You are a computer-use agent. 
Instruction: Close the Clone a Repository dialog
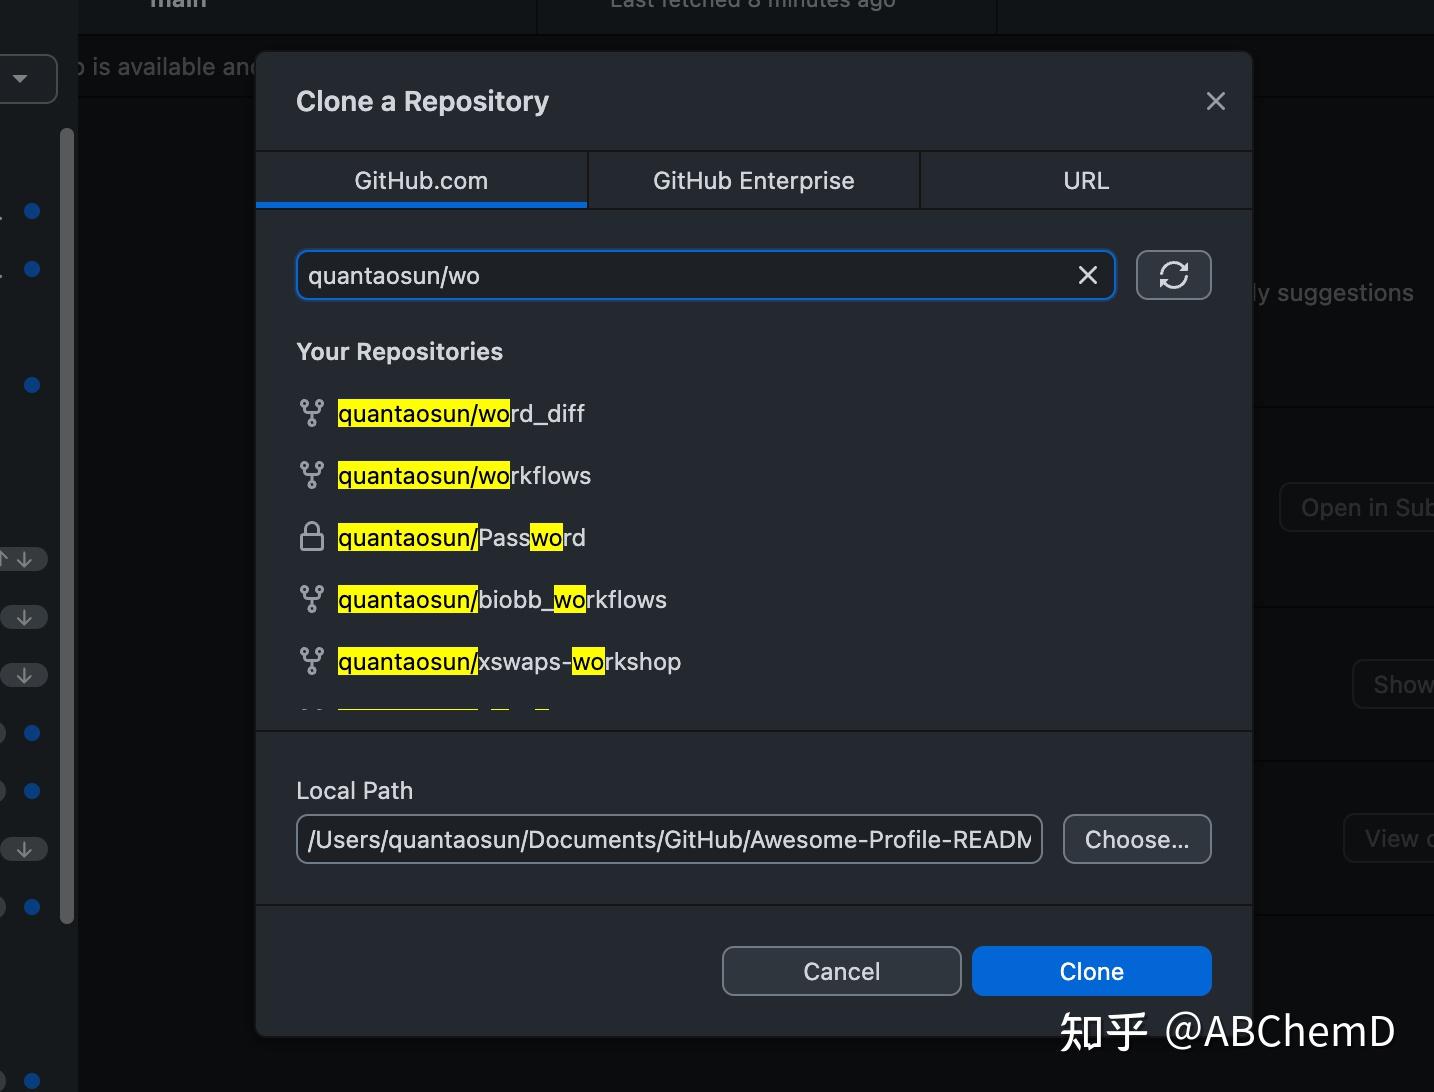tap(1215, 100)
